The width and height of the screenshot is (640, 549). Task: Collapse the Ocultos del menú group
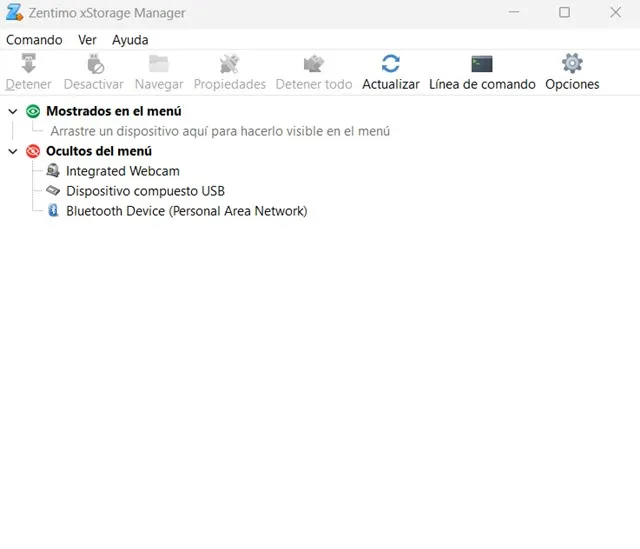click(x=13, y=151)
